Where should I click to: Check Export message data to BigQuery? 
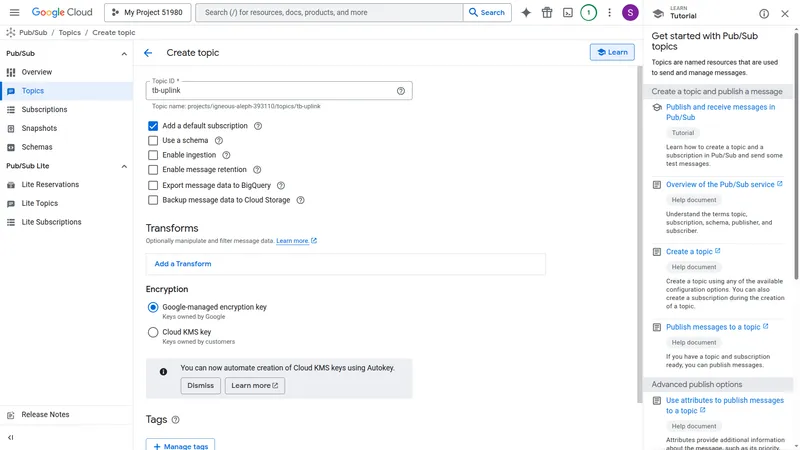click(153, 185)
